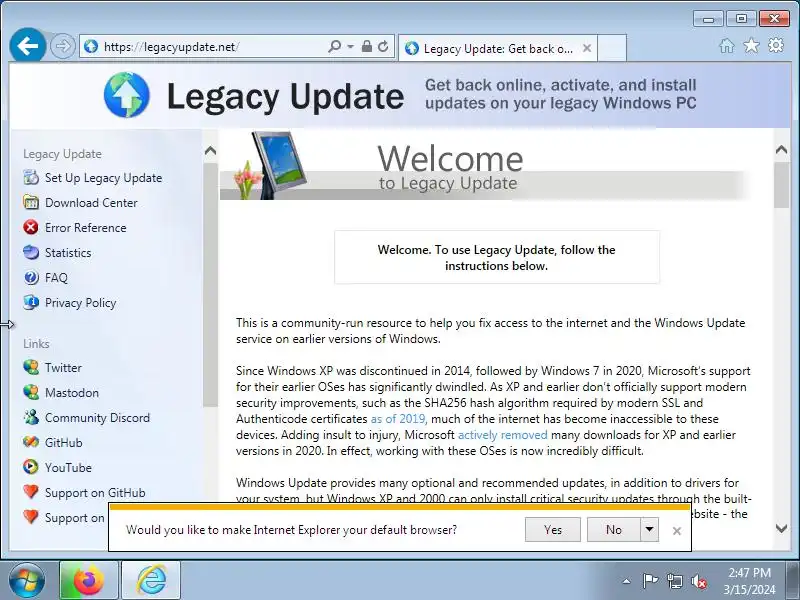Follow the 'actively removed' hyperlink
Image resolution: width=800 pixels, height=600 pixels.
tap(503, 435)
